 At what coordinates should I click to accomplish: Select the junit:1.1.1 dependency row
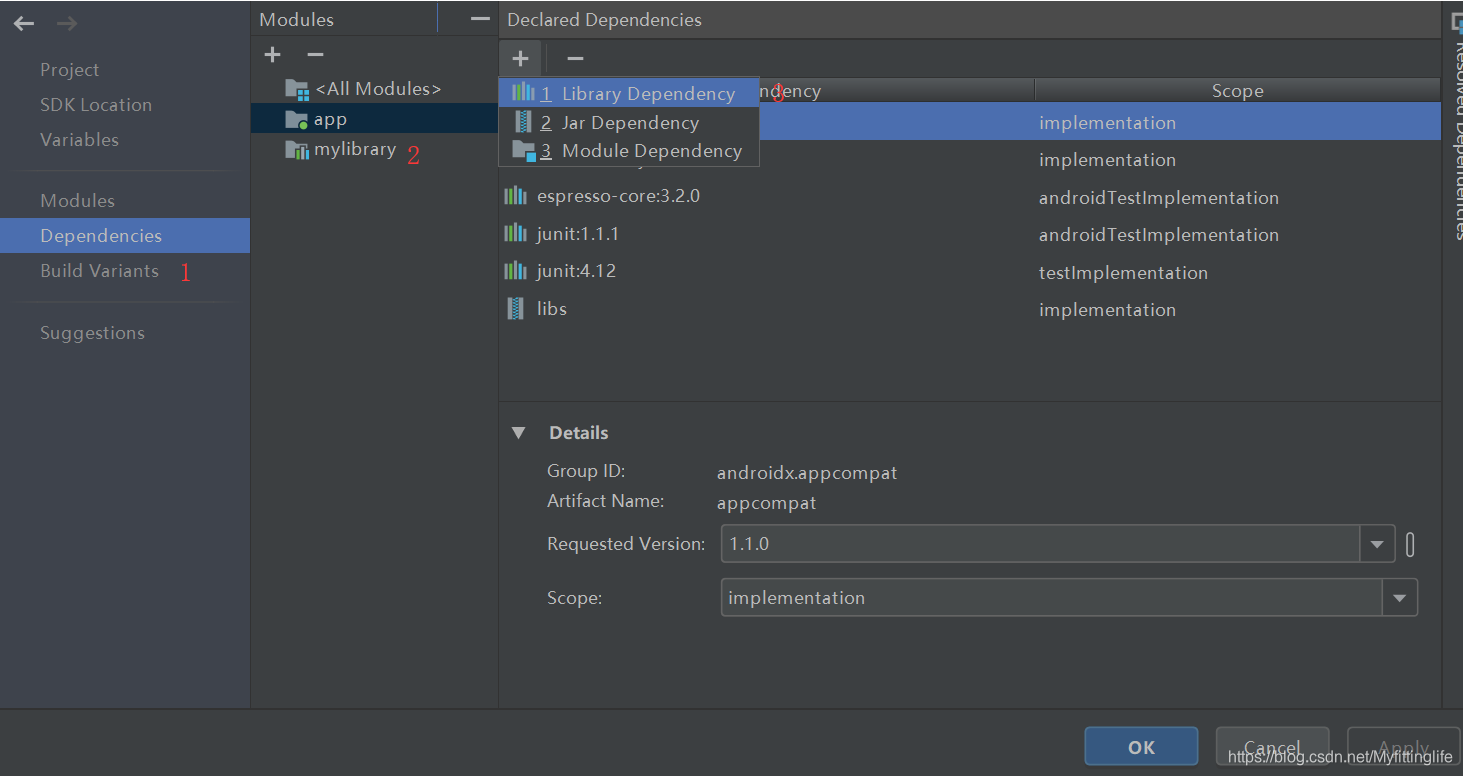click(969, 234)
